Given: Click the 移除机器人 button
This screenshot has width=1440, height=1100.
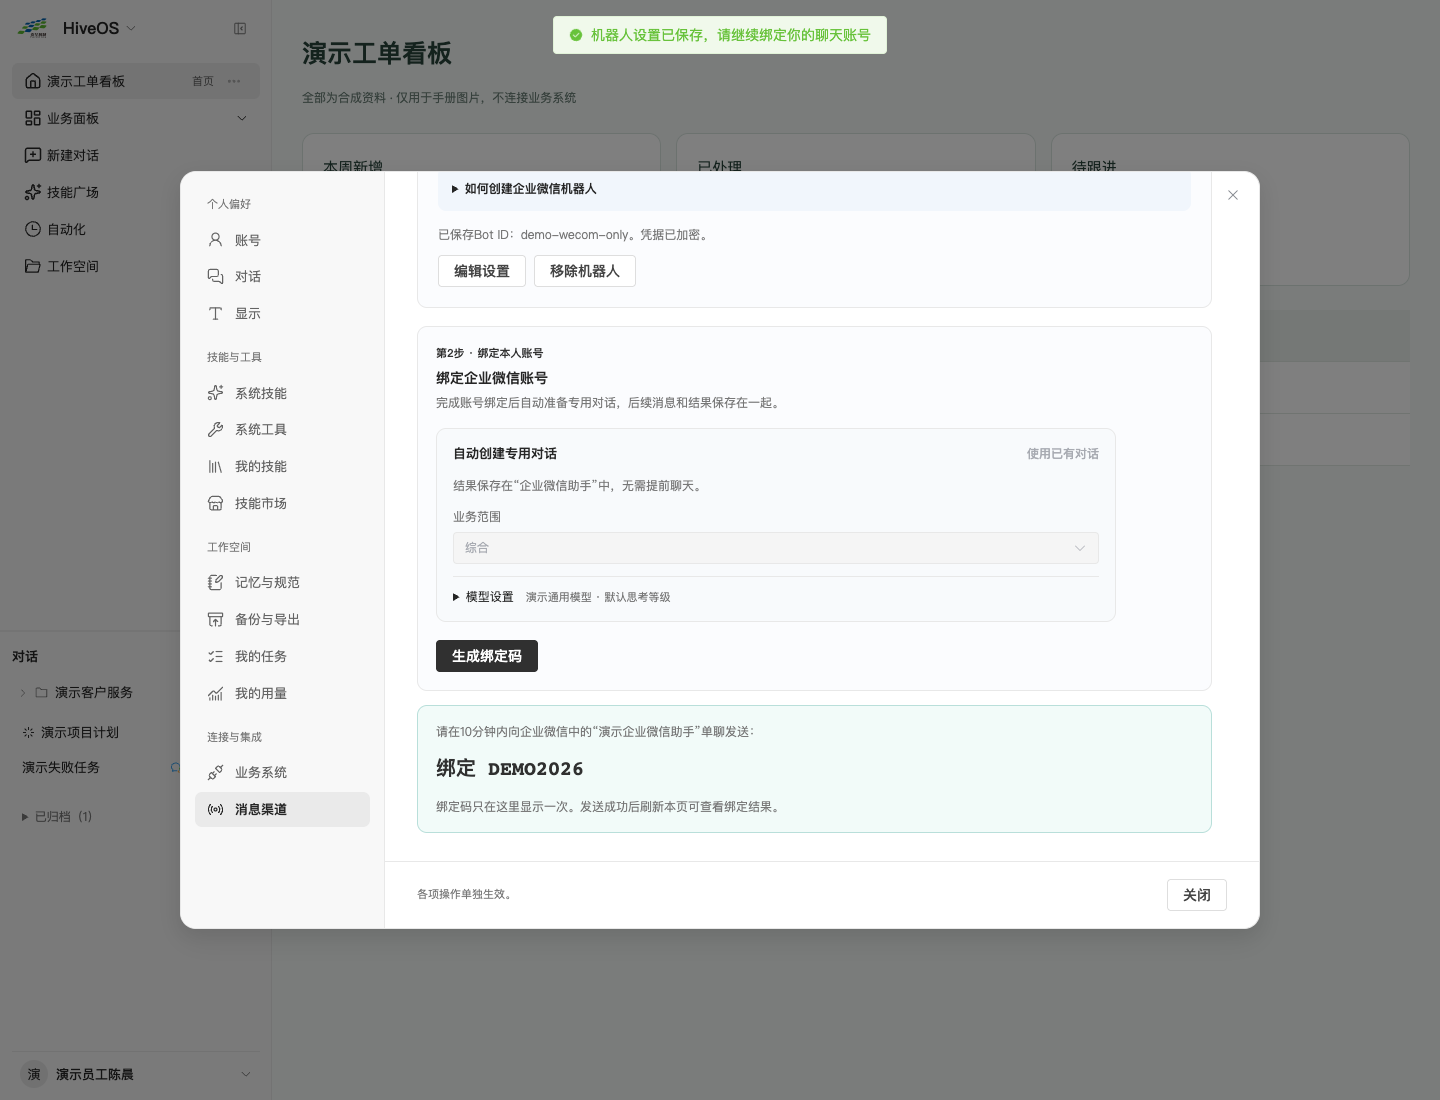Looking at the screenshot, I should tap(585, 271).
